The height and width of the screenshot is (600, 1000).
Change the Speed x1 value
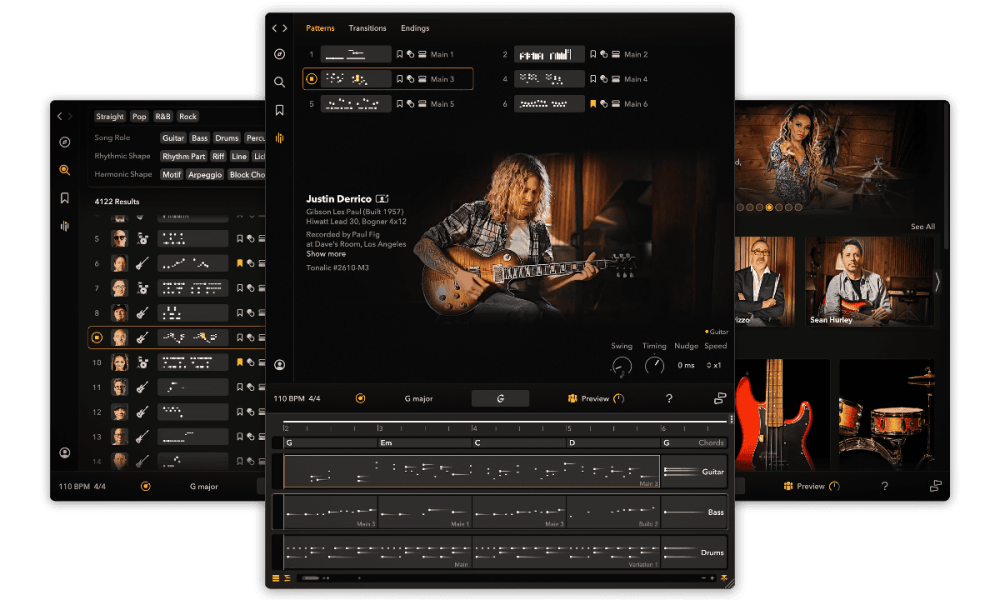coord(715,365)
